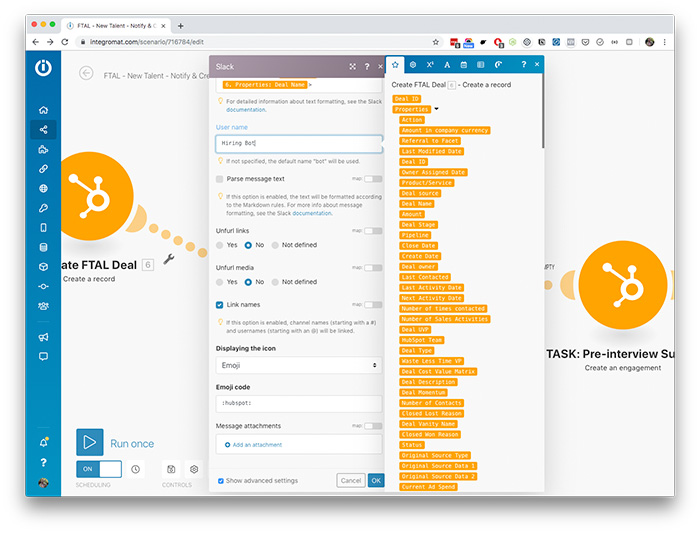Confirm Slack settings with OK

point(376,481)
